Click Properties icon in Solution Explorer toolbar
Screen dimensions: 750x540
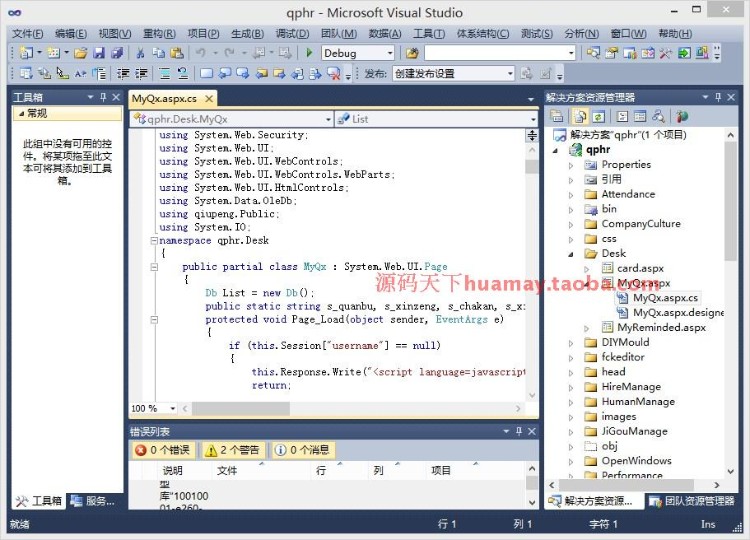(556, 116)
